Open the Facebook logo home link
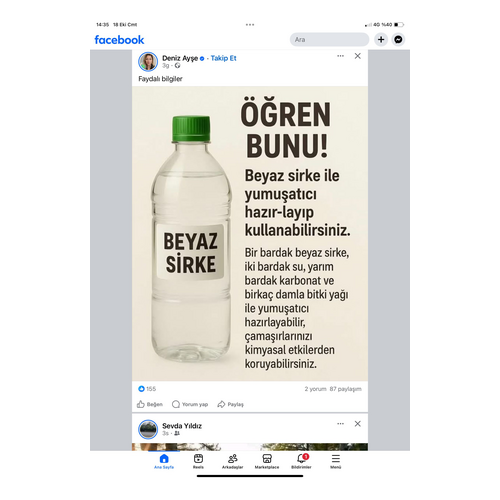The height and width of the screenshot is (500, 500). 119,40
